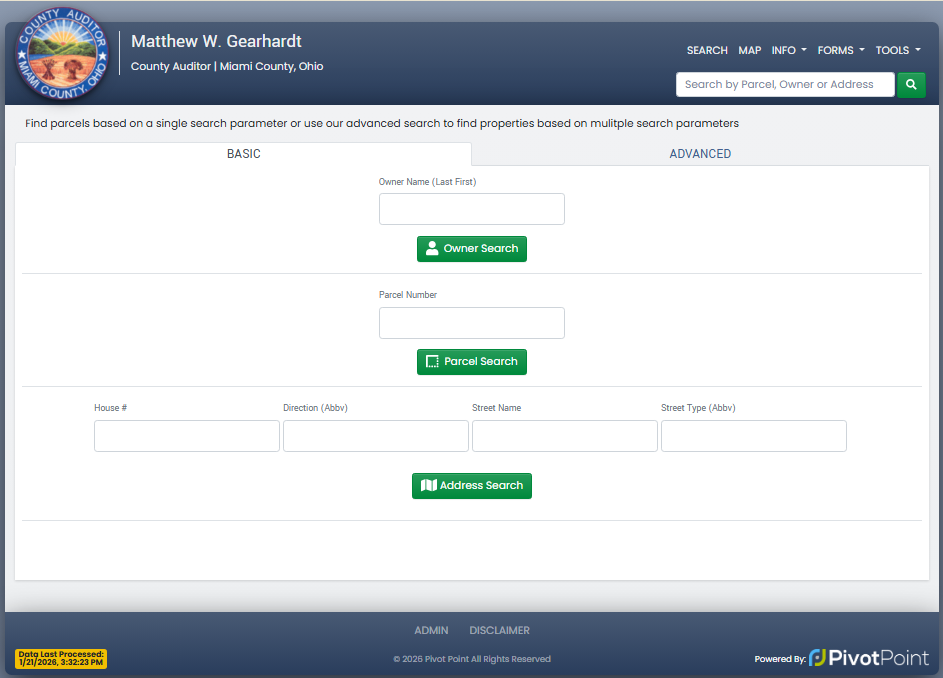The image size is (943, 678).
Task: Click into the Parcel Number field
Action: [471, 323]
